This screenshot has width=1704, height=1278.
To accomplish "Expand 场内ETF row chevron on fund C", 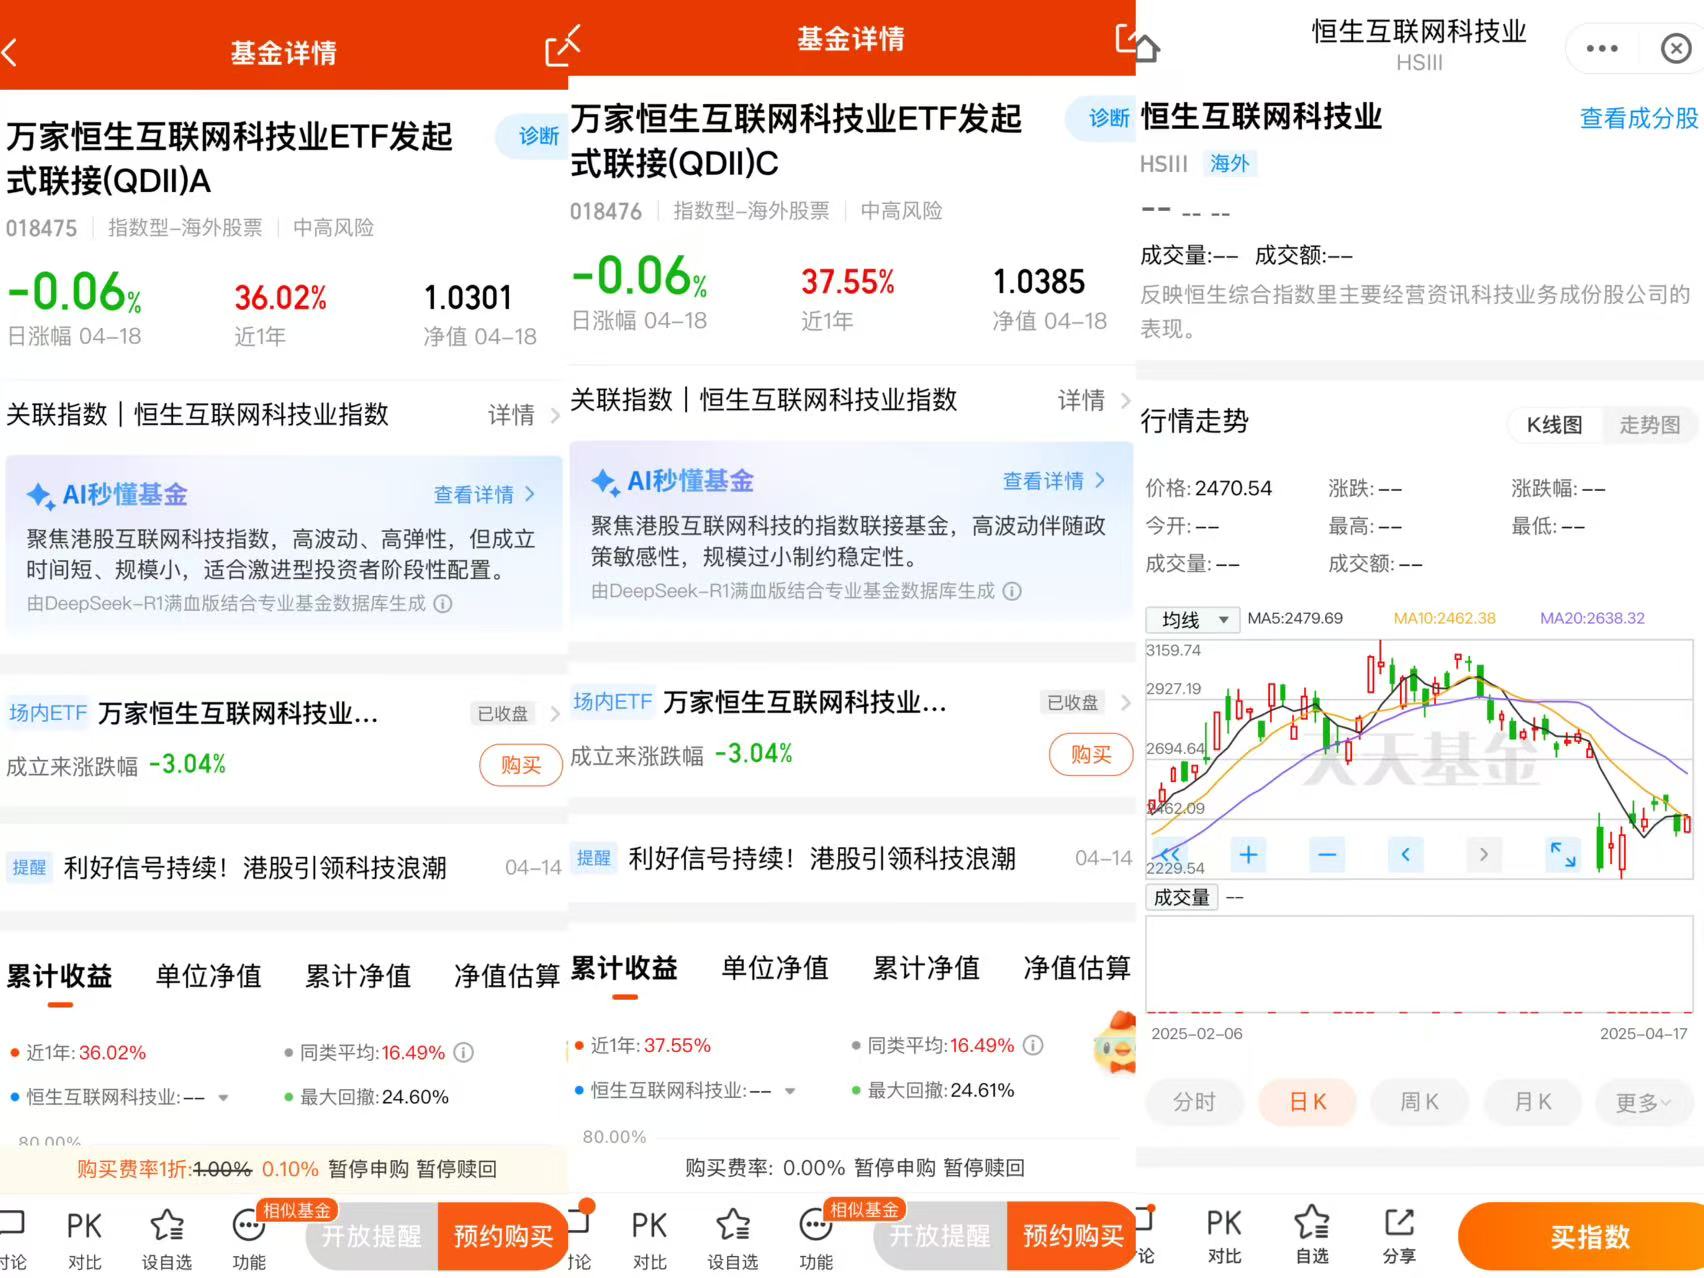I will [x=1125, y=702].
